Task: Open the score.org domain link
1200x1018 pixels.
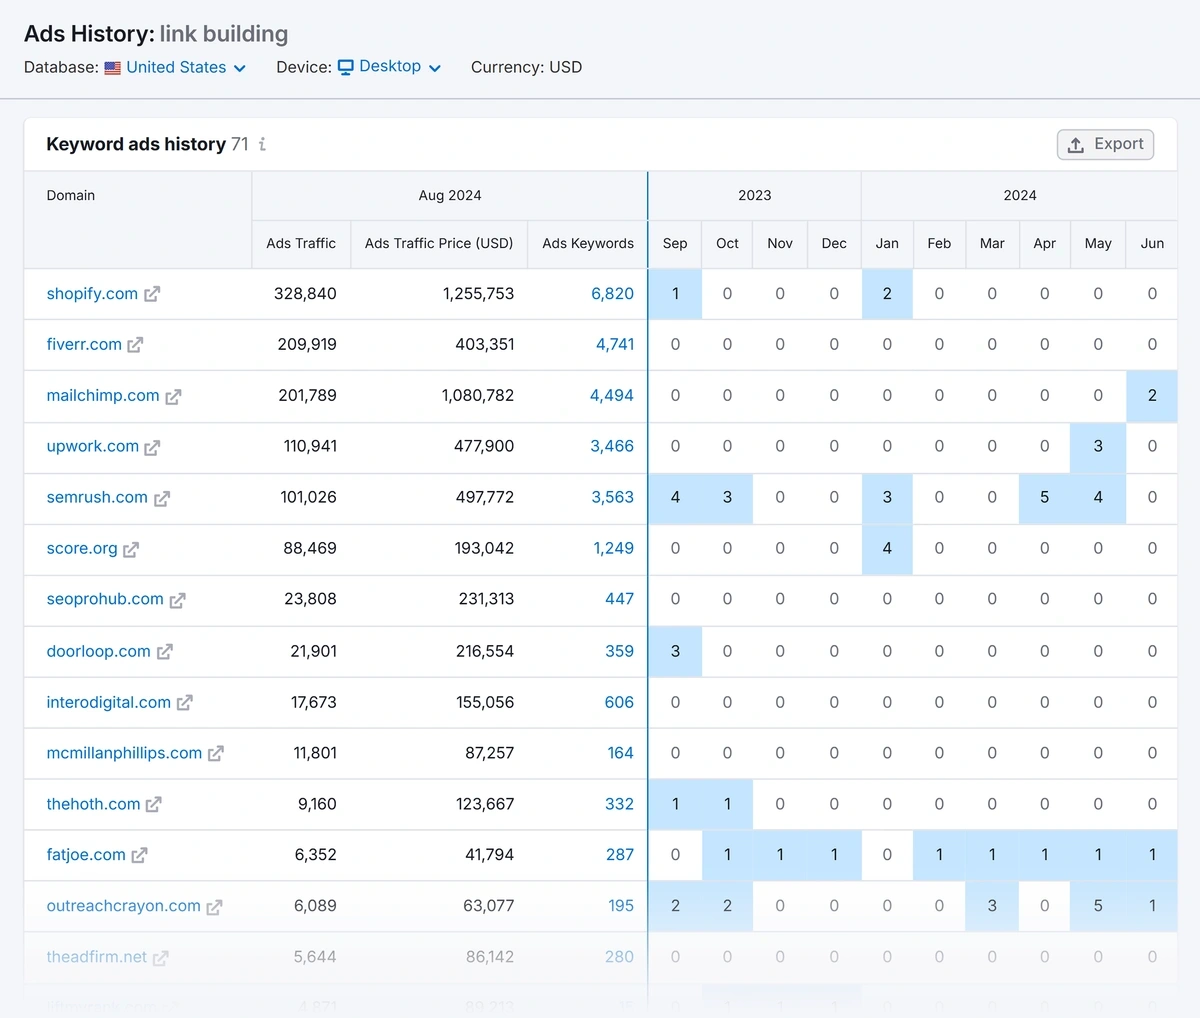Action: tap(82, 548)
